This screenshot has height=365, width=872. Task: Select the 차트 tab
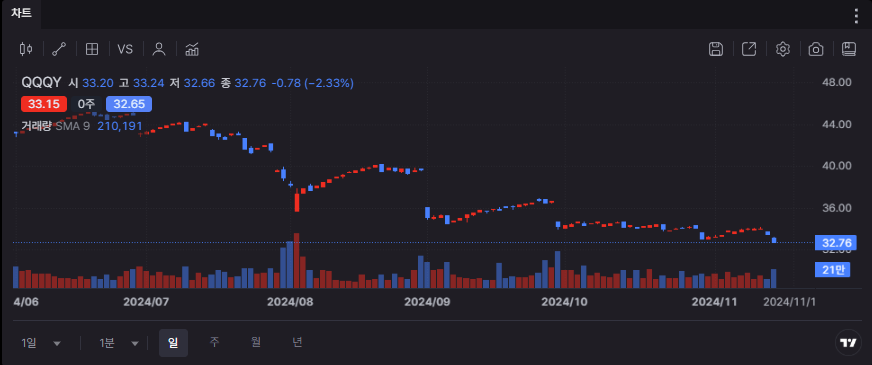[21, 14]
